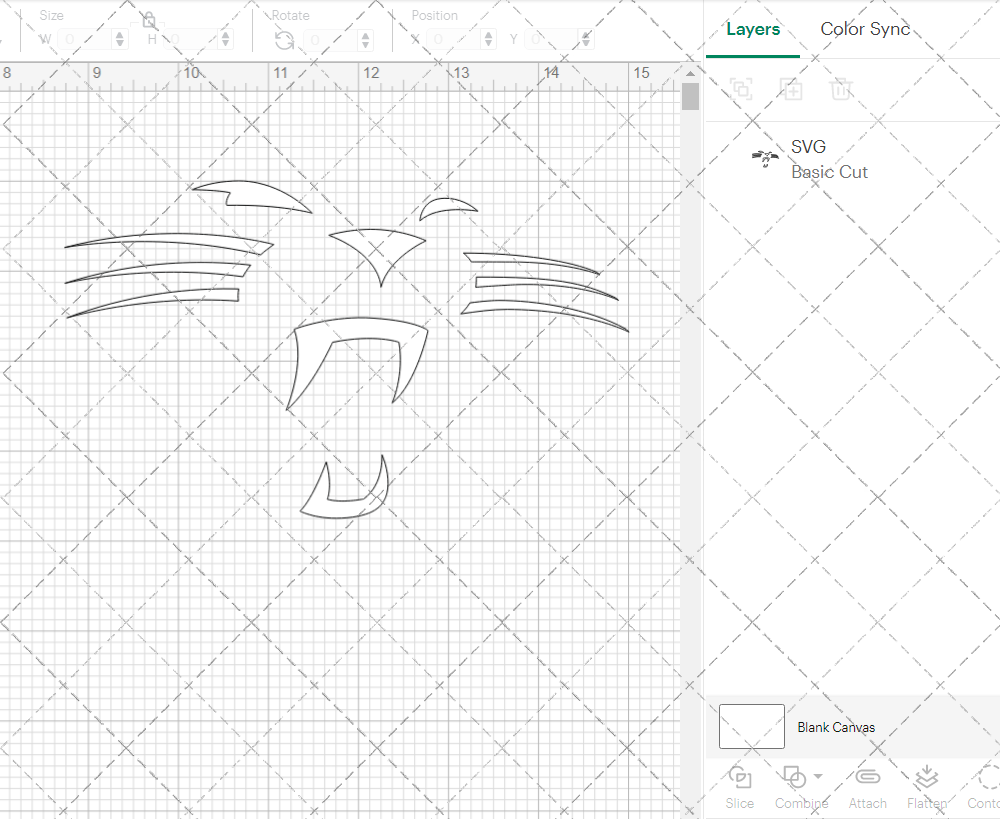Click the Width stepper arrows
This screenshot has height=819, width=1000.
pyautogui.click(x=120, y=40)
